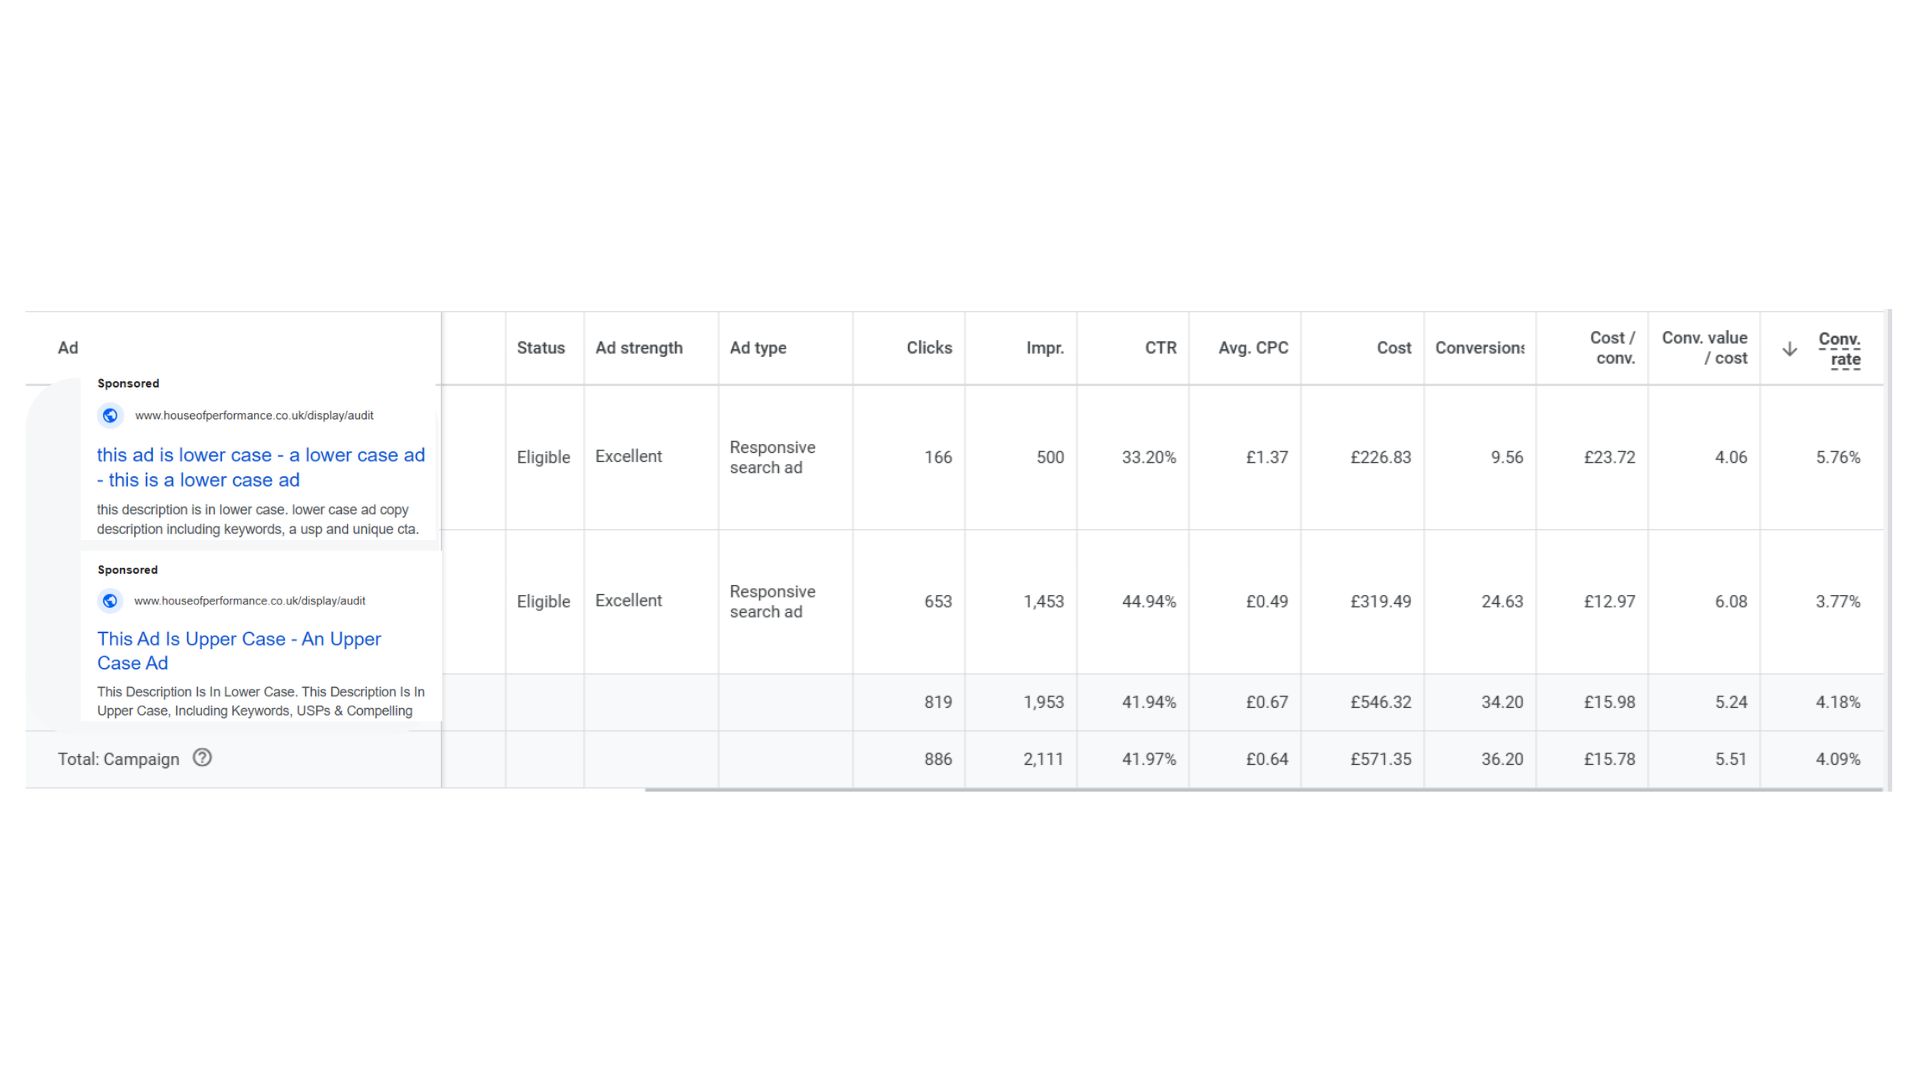Image resolution: width=1920 pixels, height=1080 pixels.
Task: Click the Total Campaign help question icon
Action: click(202, 758)
